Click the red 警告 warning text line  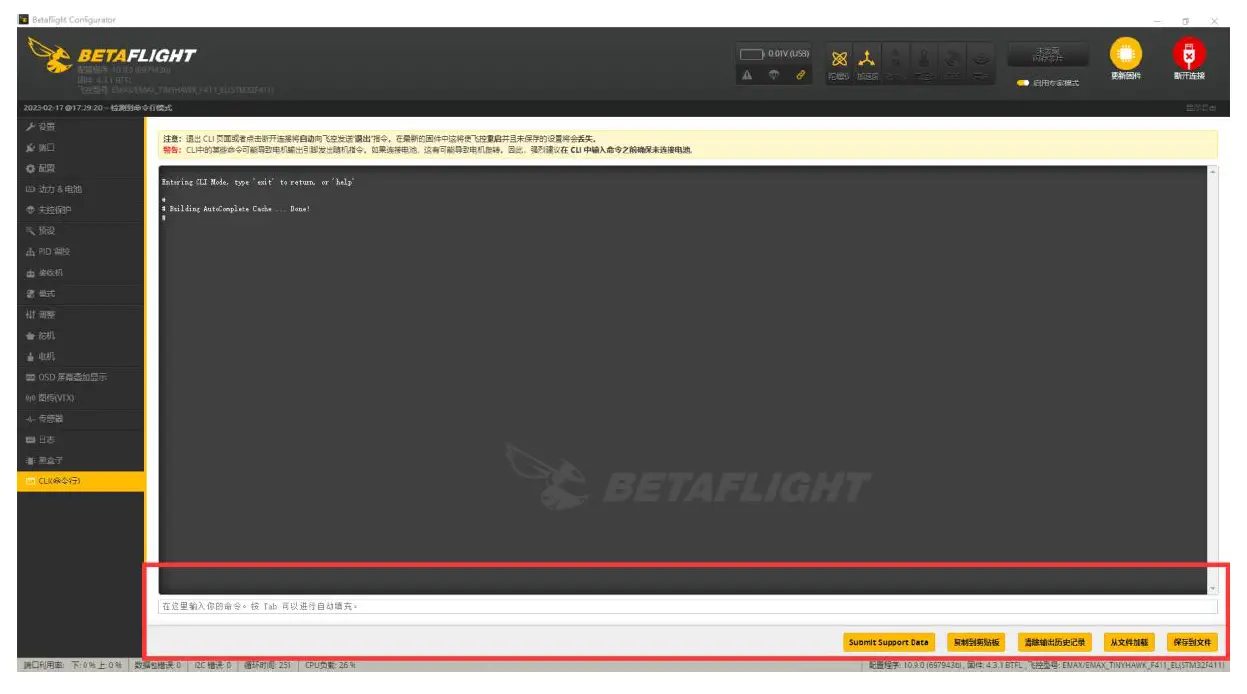427,150
